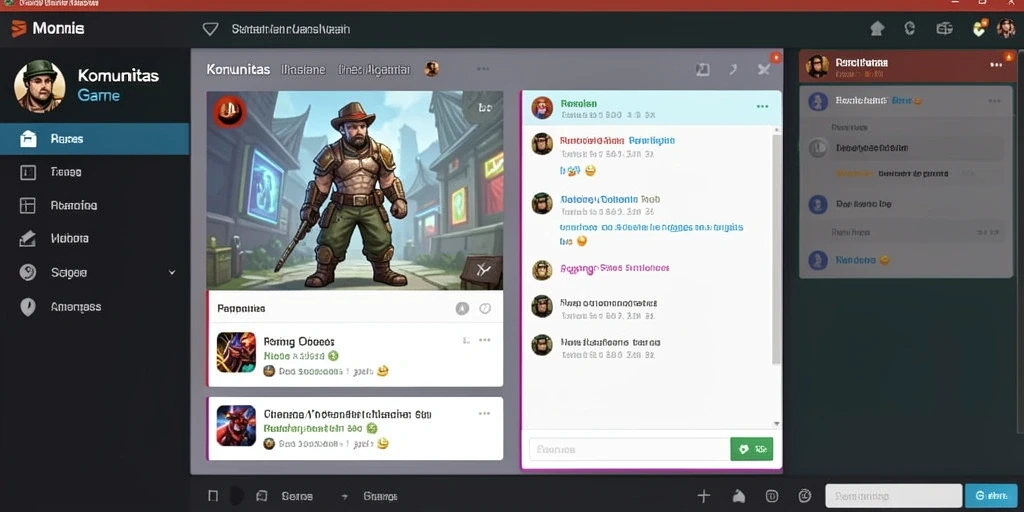Click the small icon left of the first card's ellipsis

(x=466, y=340)
